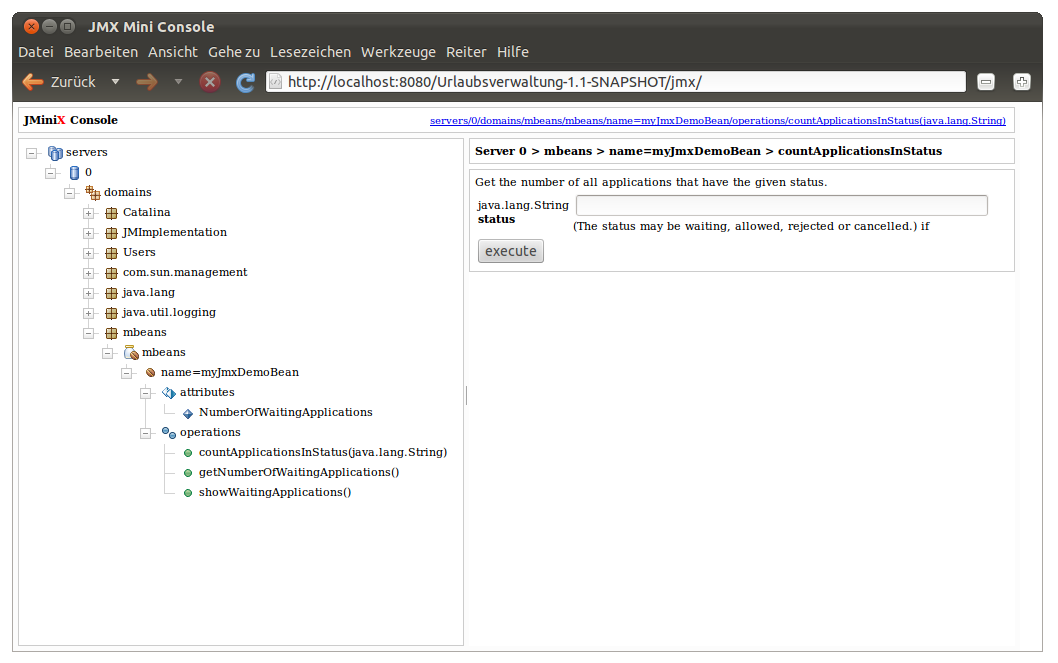Click the Catalina domain icon
This screenshot has height=663, width=1058.
coord(111,213)
